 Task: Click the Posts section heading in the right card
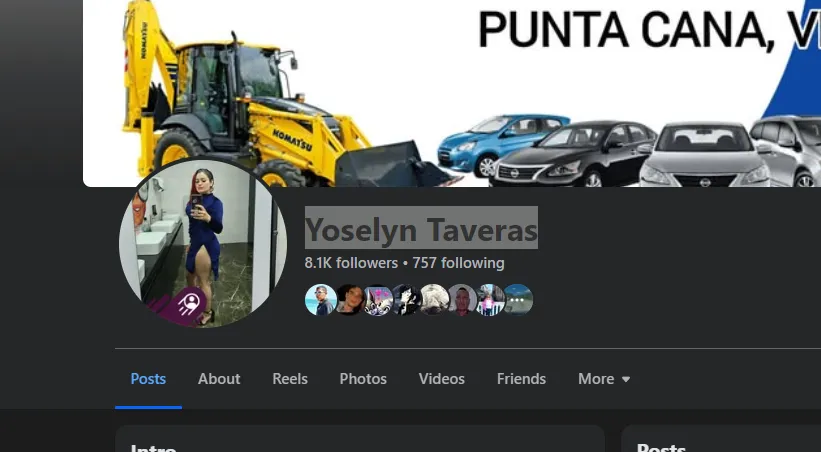click(x=661, y=448)
